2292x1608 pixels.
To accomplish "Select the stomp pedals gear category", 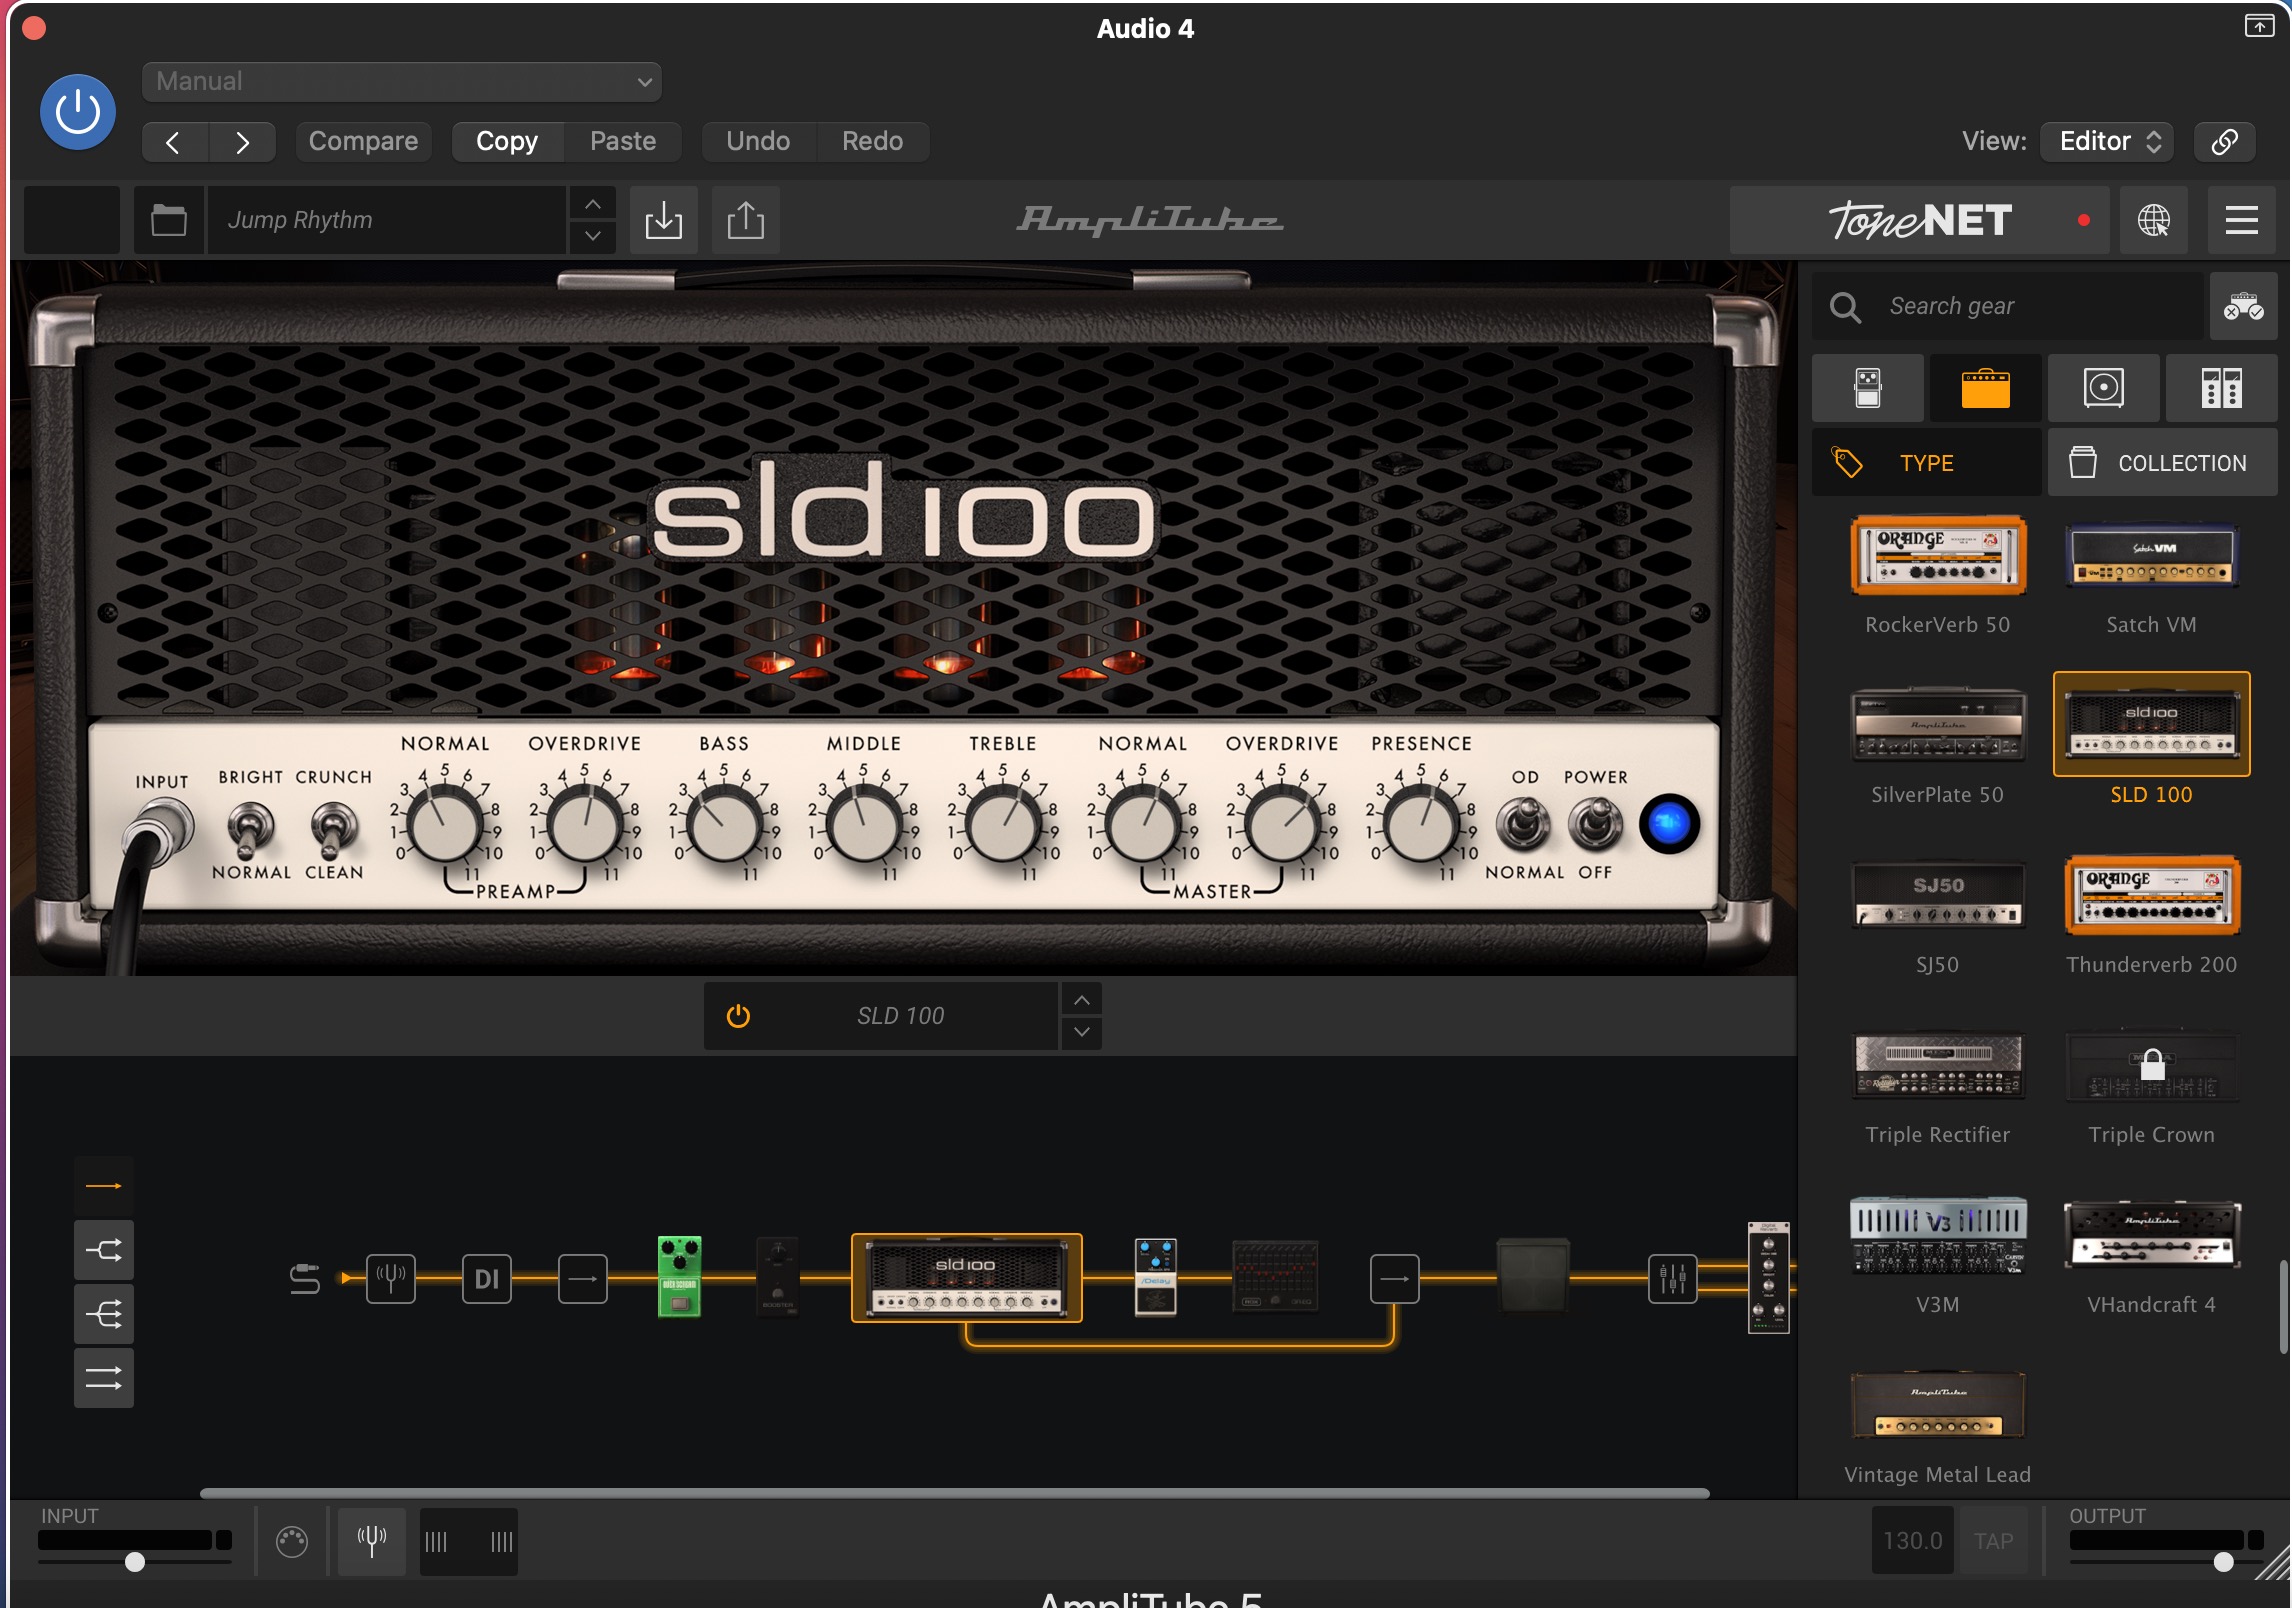I will tap(1867, 388).
